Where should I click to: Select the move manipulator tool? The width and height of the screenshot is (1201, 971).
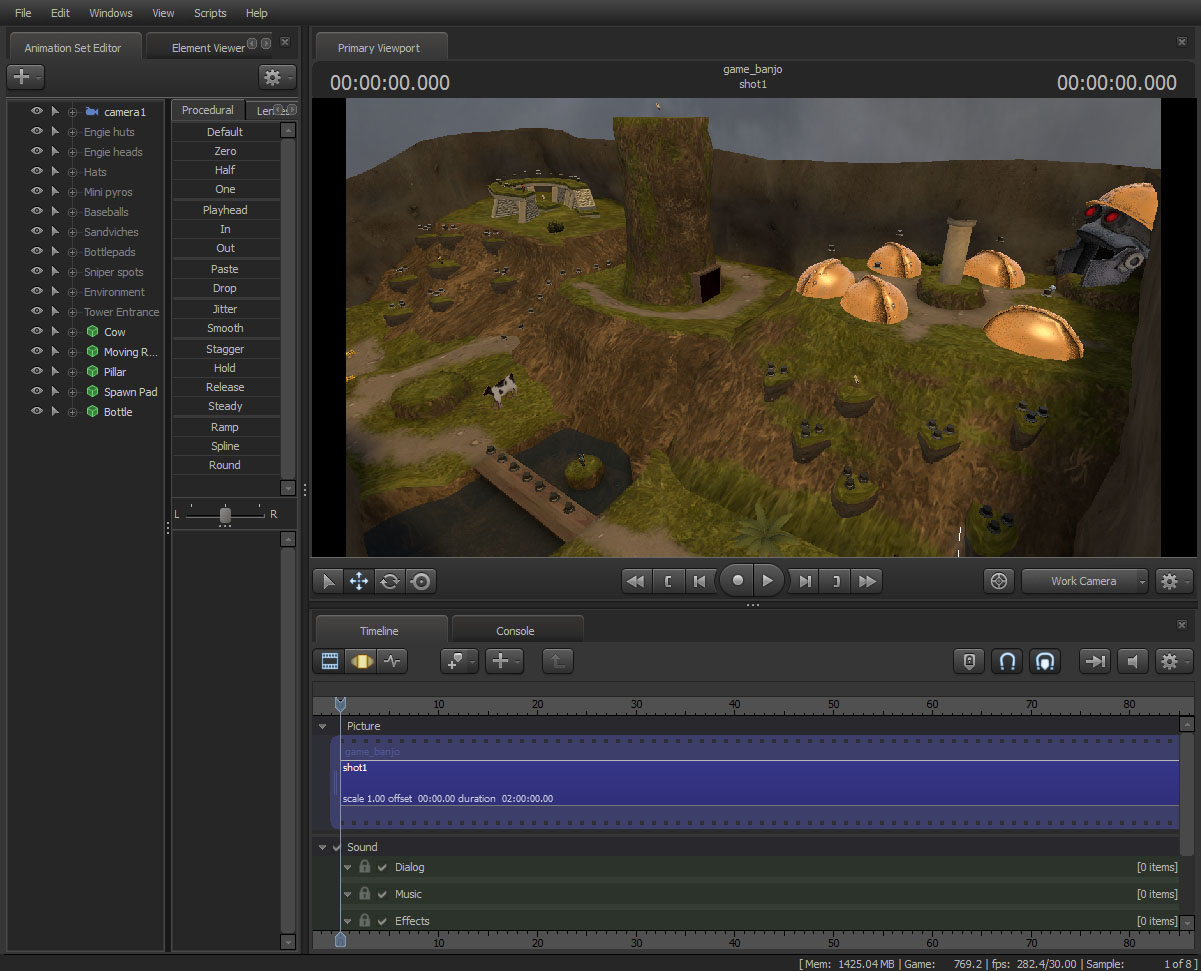click(358, 581)
